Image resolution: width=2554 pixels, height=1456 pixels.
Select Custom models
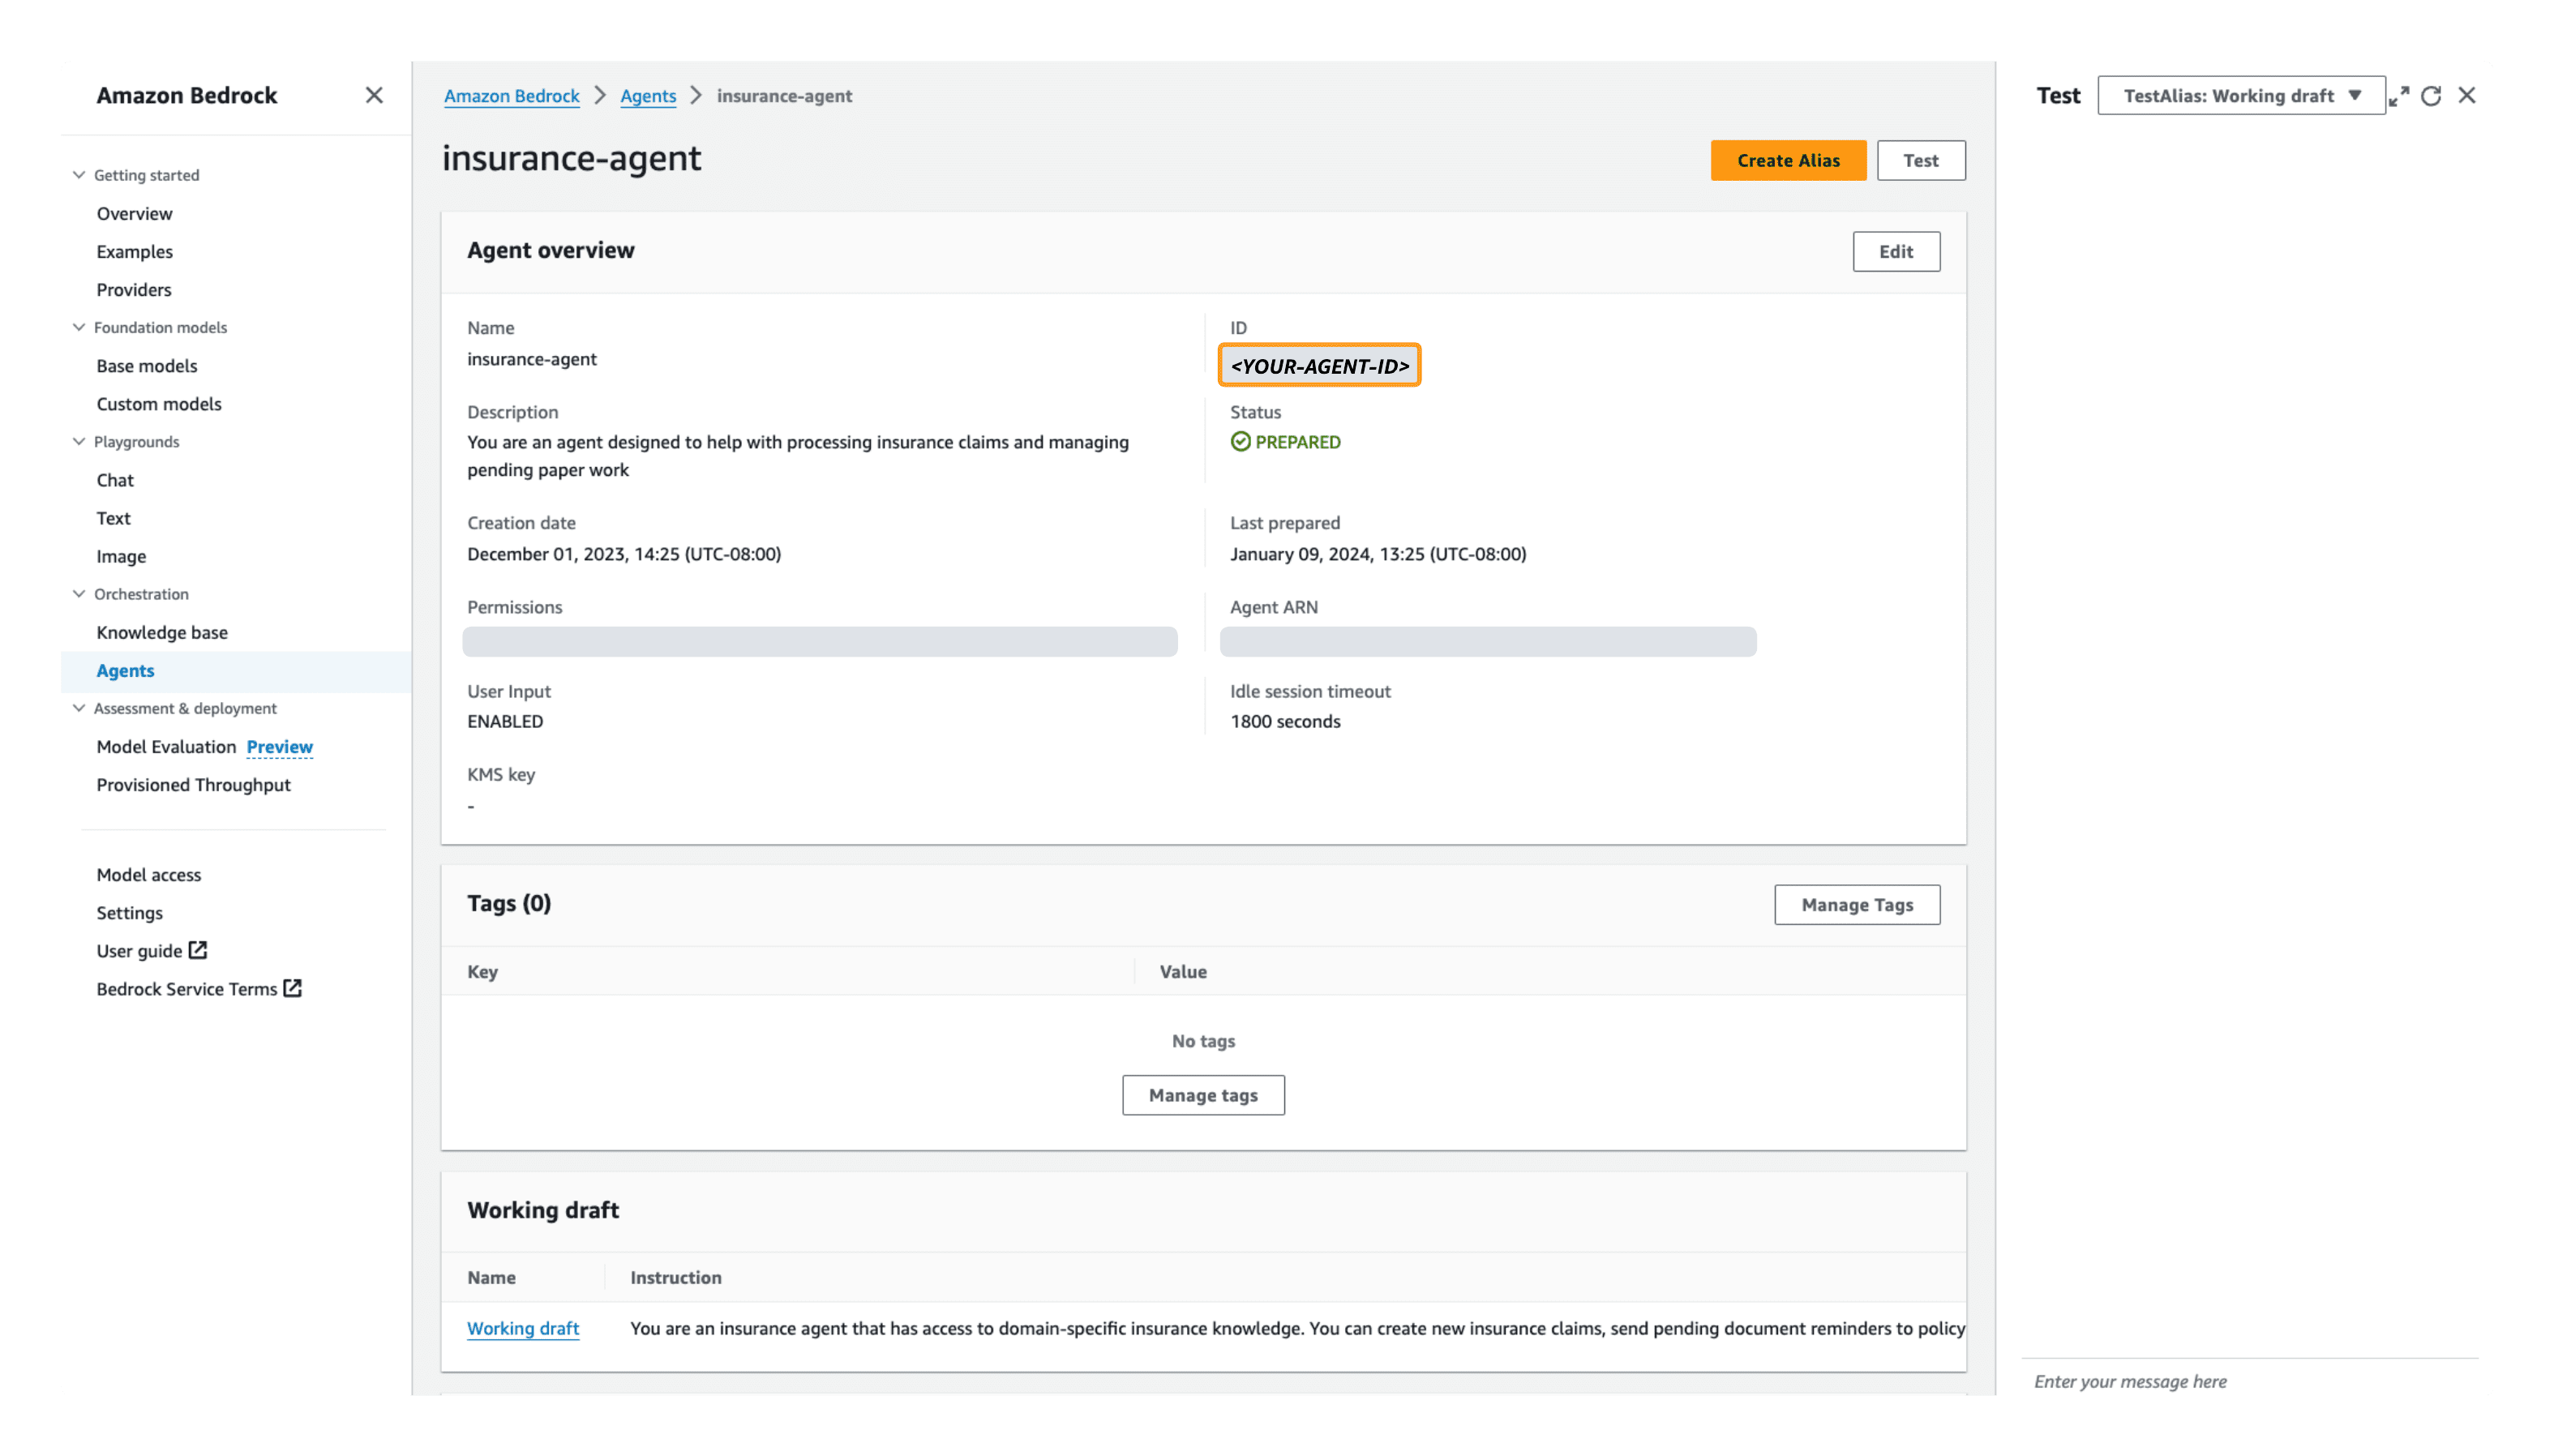[159, 404]
